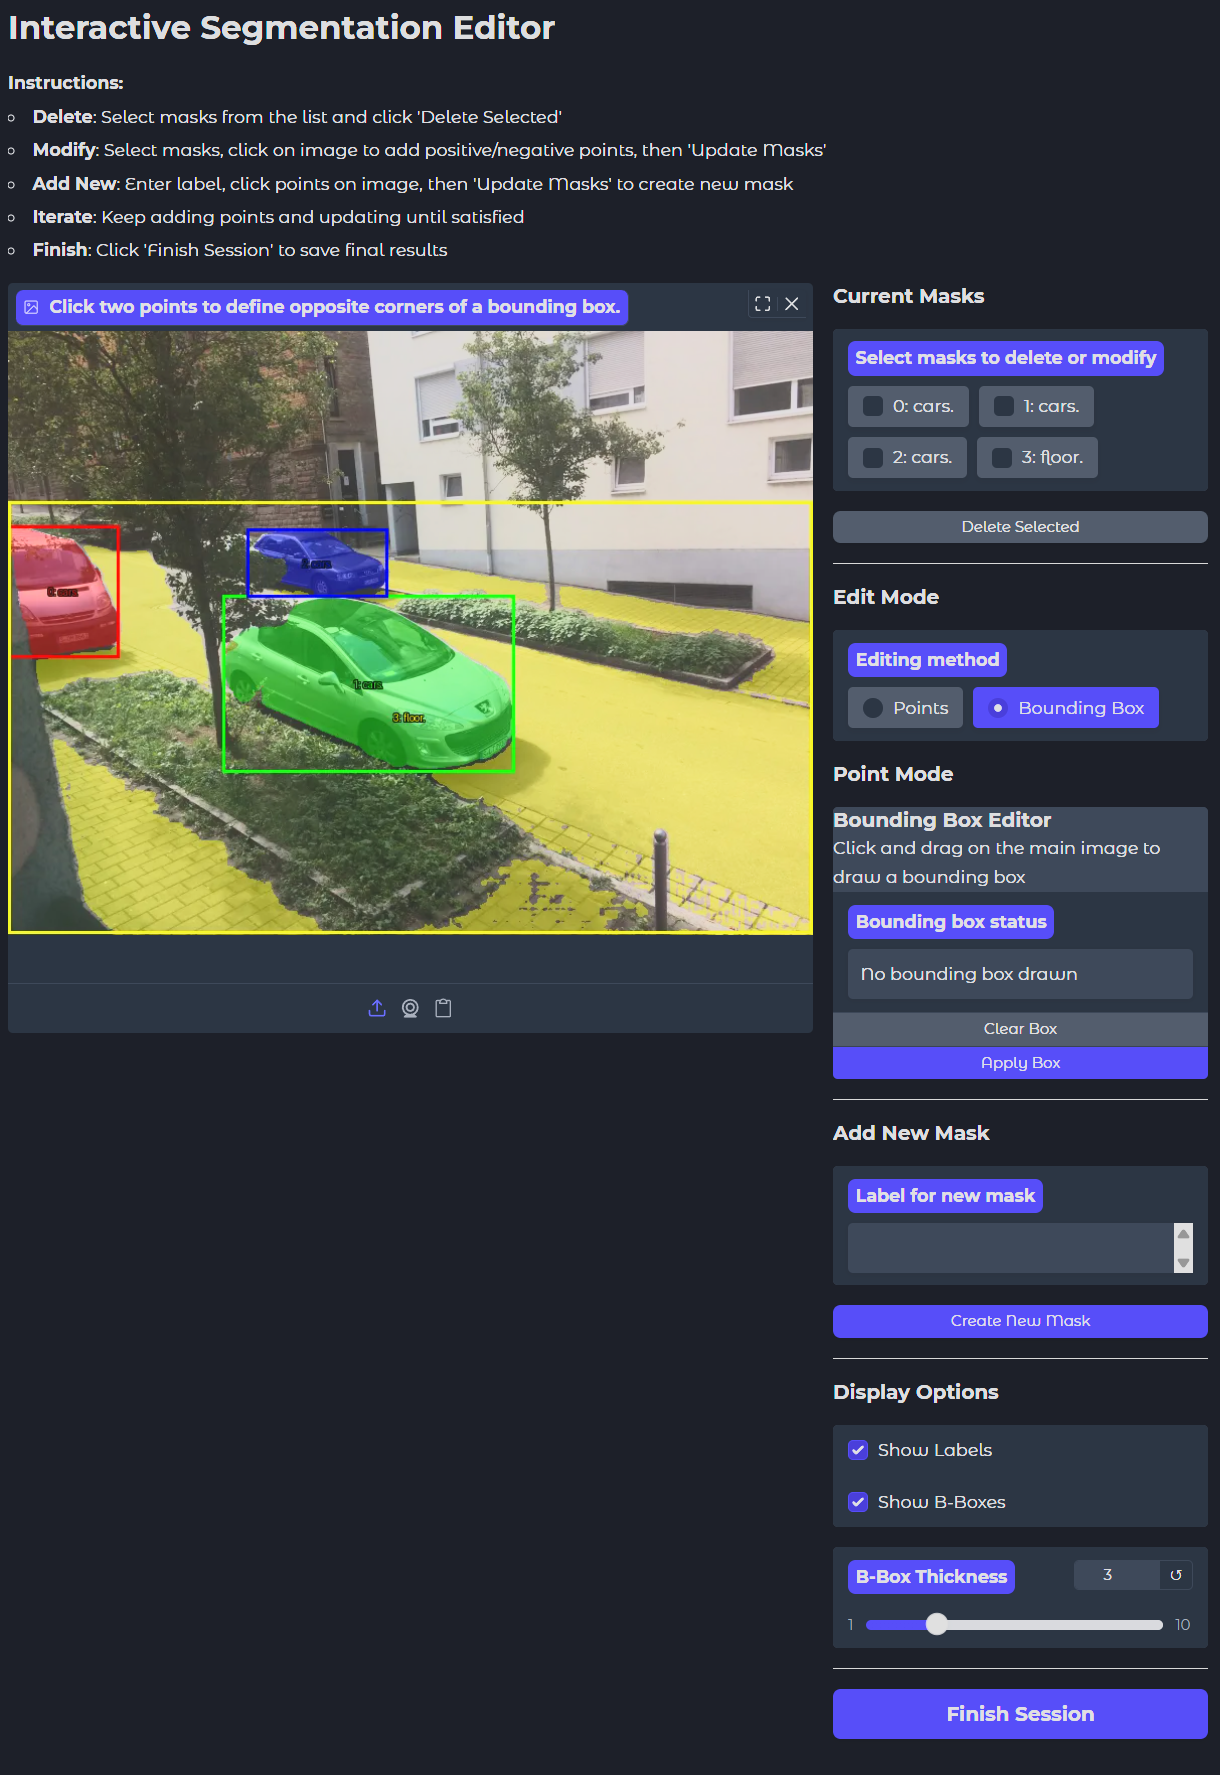Click the B-Box Thickness number field
Image resolution: width=1220 pixels, height=1775 pixels.
click(x=1116, y=1575)
